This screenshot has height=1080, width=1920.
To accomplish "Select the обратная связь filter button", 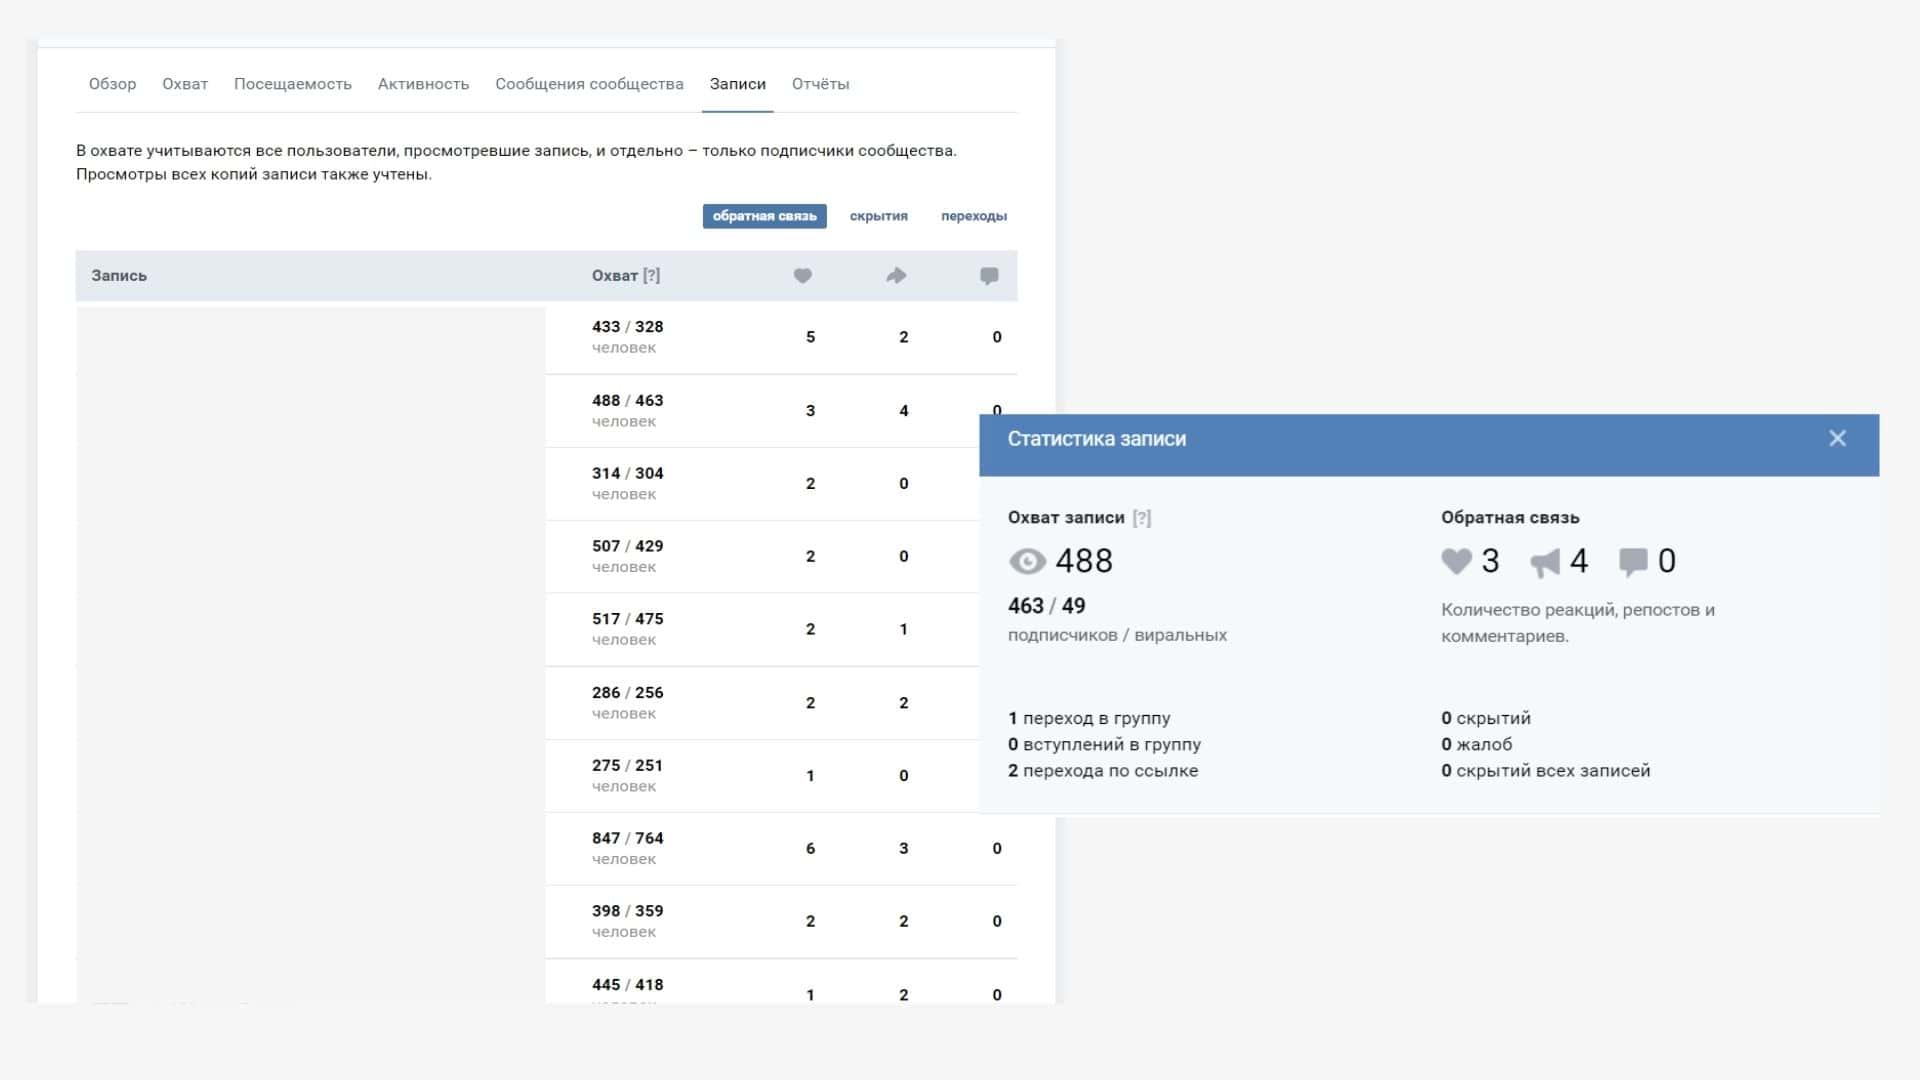I will 764,216.
